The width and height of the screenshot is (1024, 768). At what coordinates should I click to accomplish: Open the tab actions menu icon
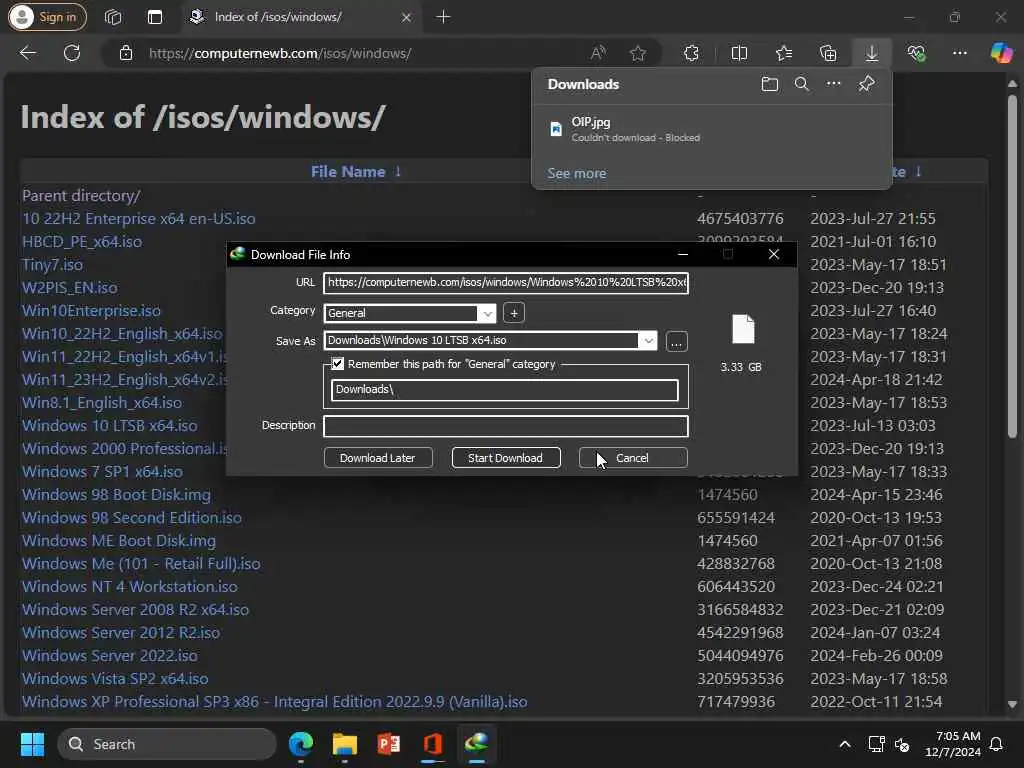pos(155,17)
